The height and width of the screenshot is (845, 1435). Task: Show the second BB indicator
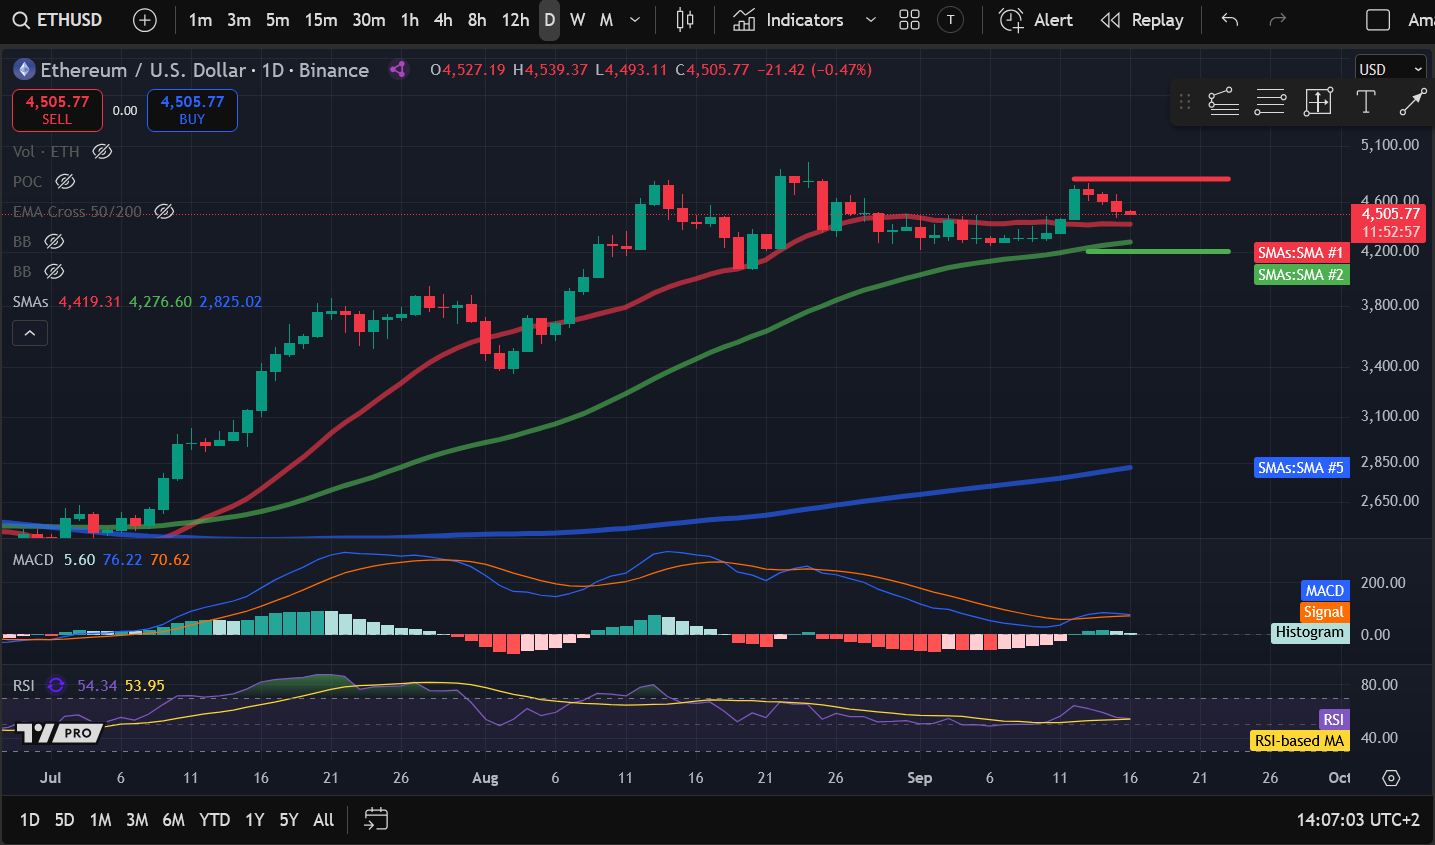coord(55,272)
